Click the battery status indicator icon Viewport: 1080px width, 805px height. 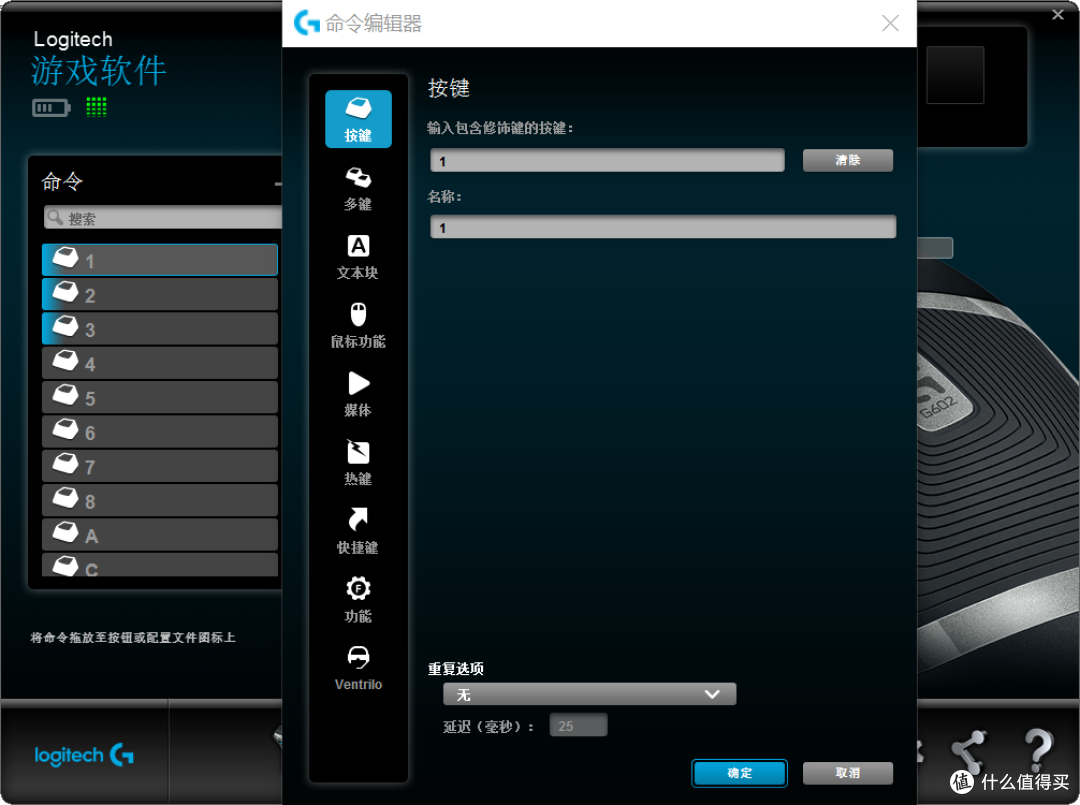(x=50, y=107)
